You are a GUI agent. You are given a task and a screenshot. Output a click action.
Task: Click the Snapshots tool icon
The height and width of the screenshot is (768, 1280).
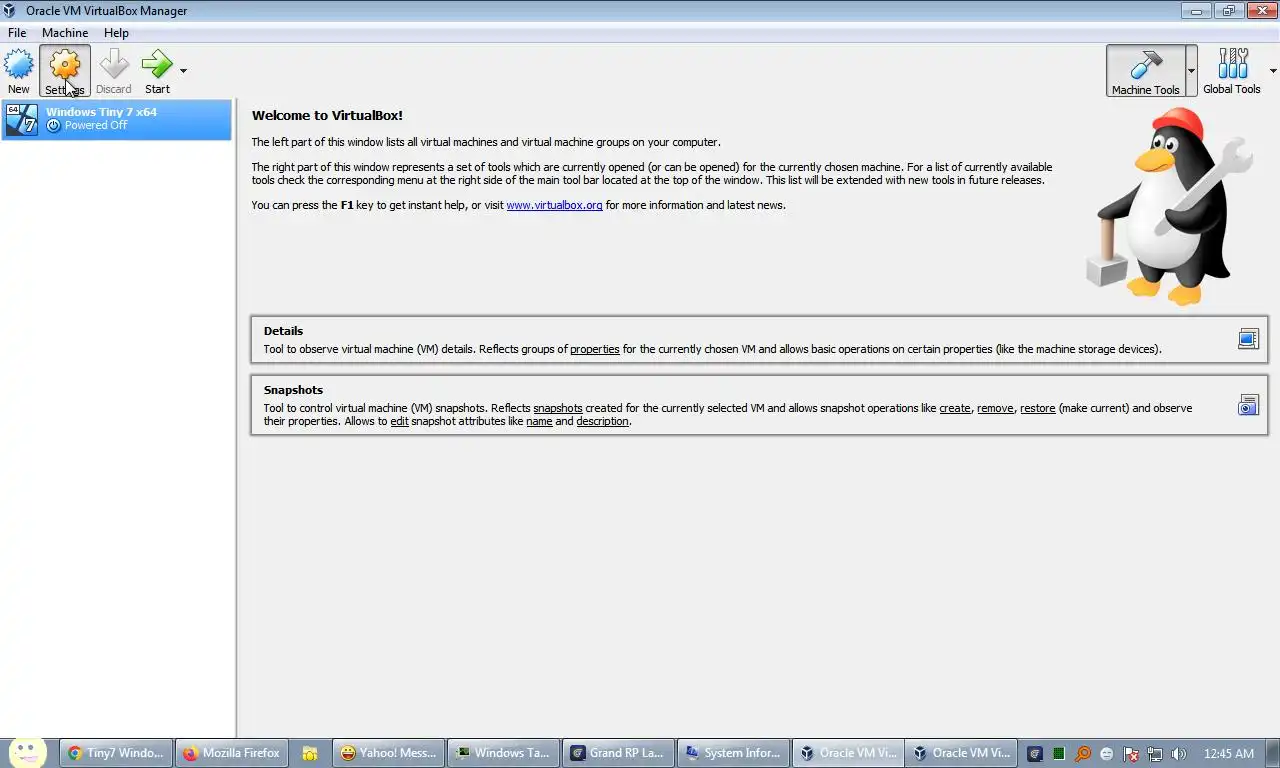[1248, 405]
